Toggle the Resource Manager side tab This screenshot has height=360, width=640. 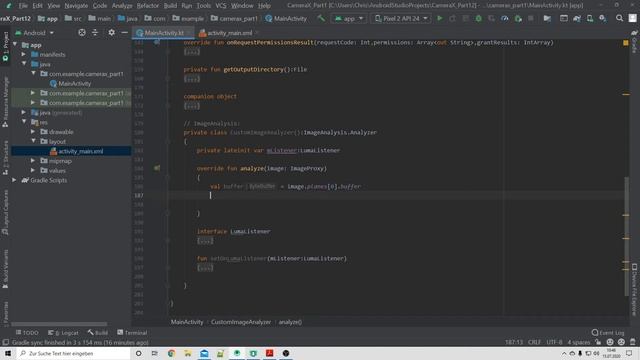coord(5,101)
